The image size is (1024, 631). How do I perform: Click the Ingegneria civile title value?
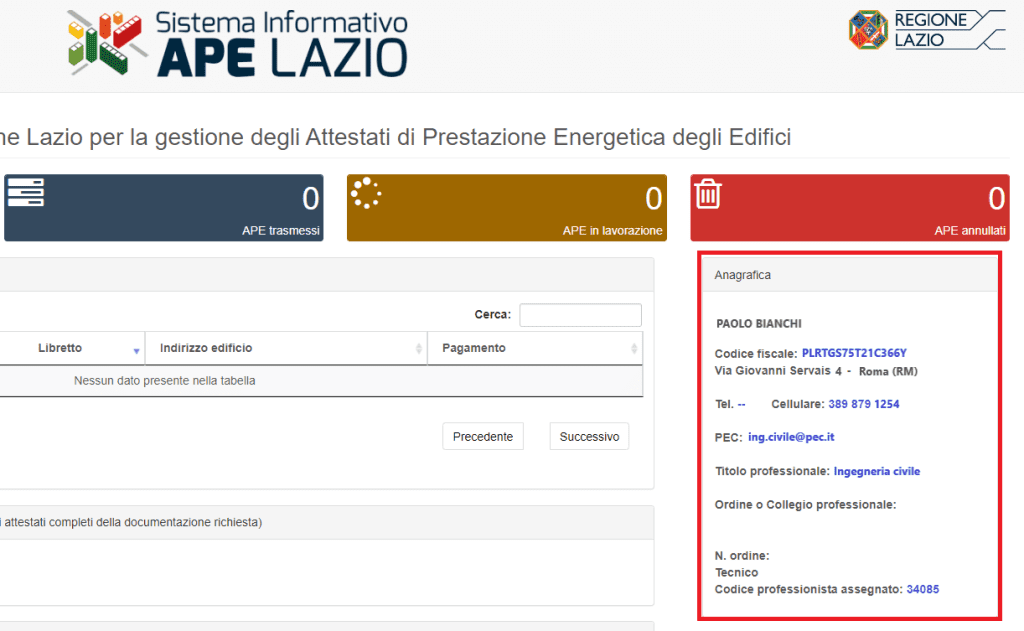click(876, 471)
